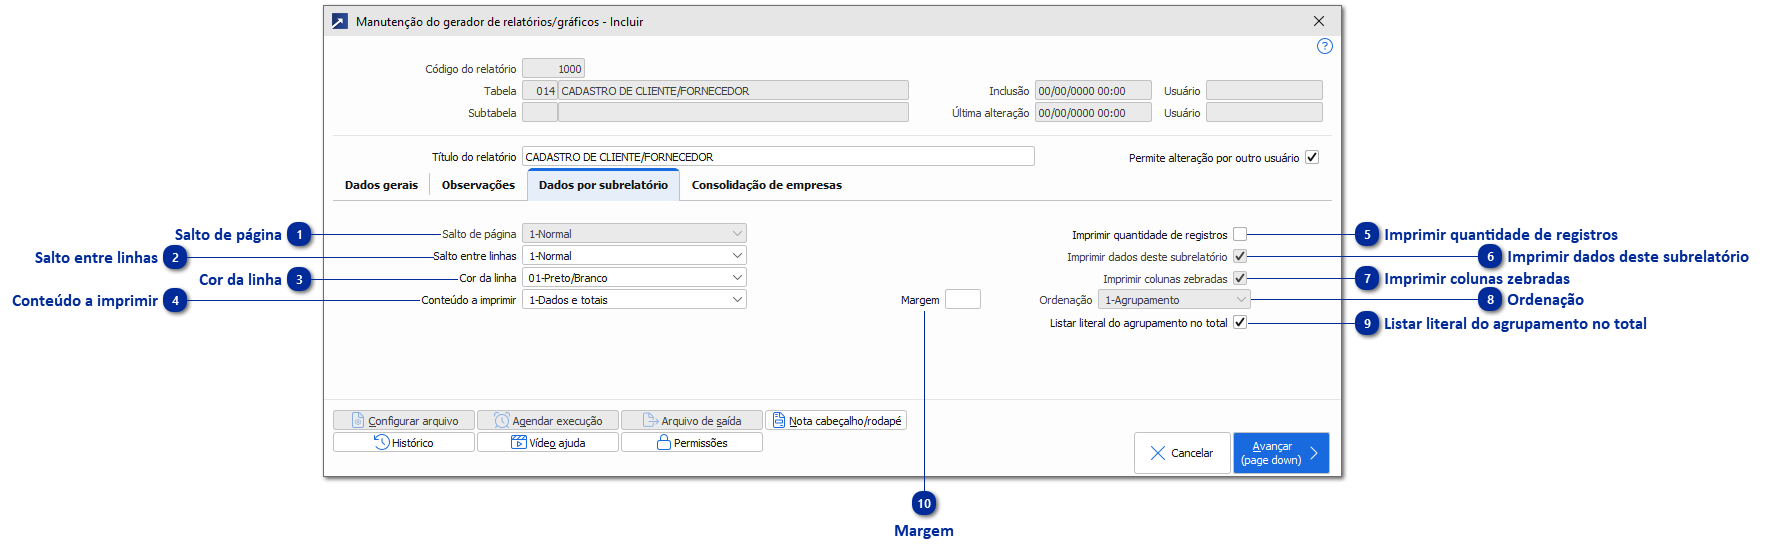The image size is (1765, 557).
Task: Click the Configurar arquivo document icon
Action: pos(358,421)
